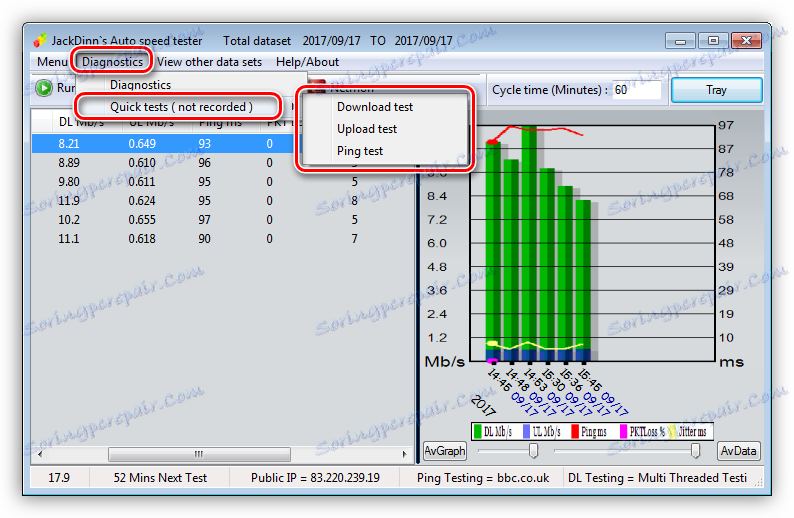This screenshot has width=794, height=518.
Task: Click the UL value 0.649
Action: point(142,144)
